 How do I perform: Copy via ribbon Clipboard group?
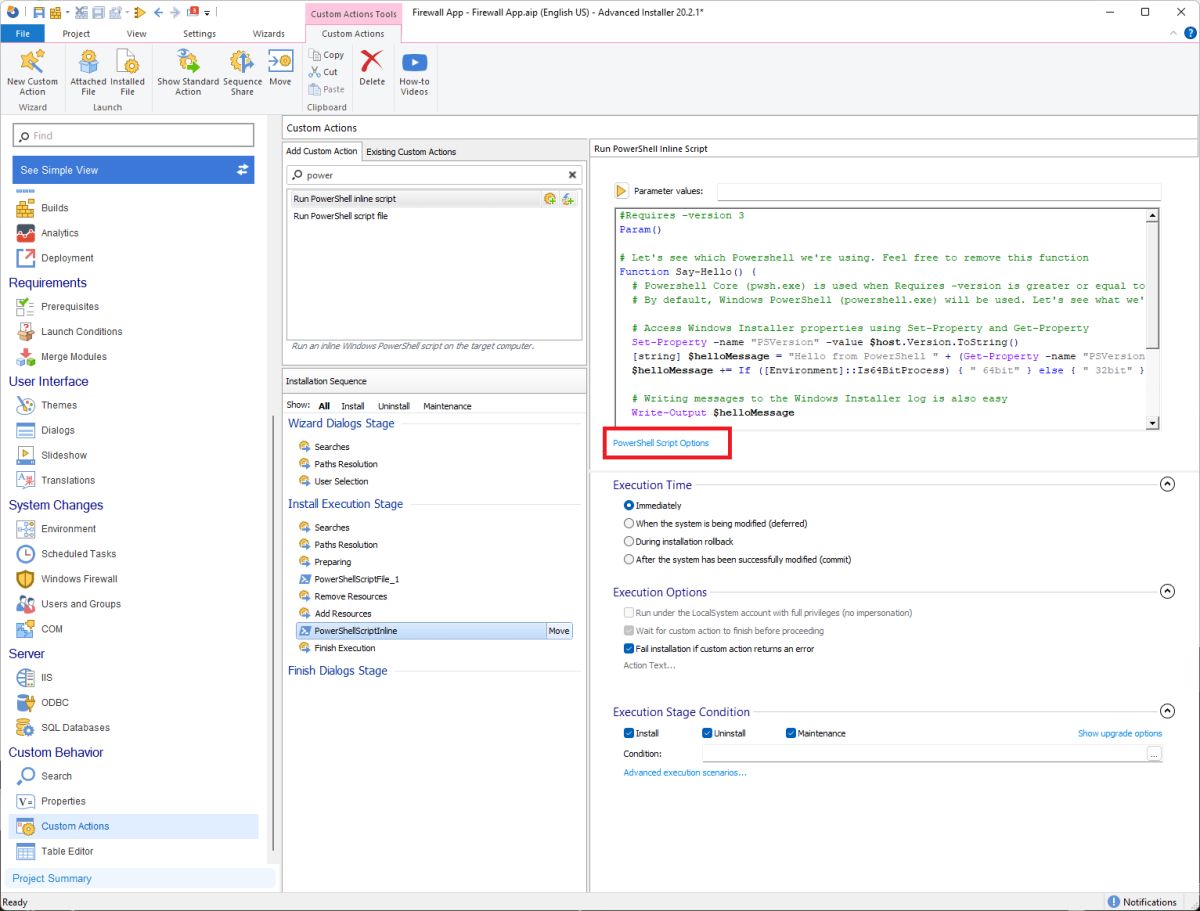click(x=327, y=55)
